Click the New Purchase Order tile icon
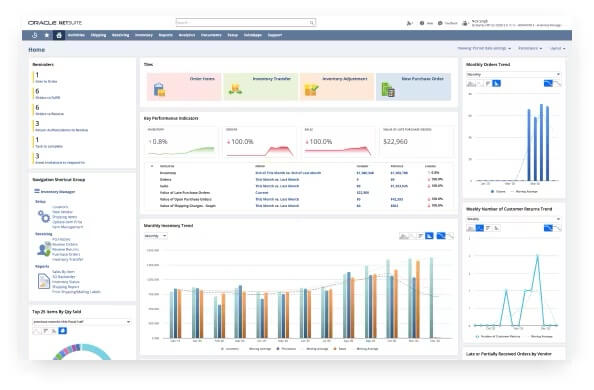The width and height of the screenshot is (594, 390). click(388, 90)
